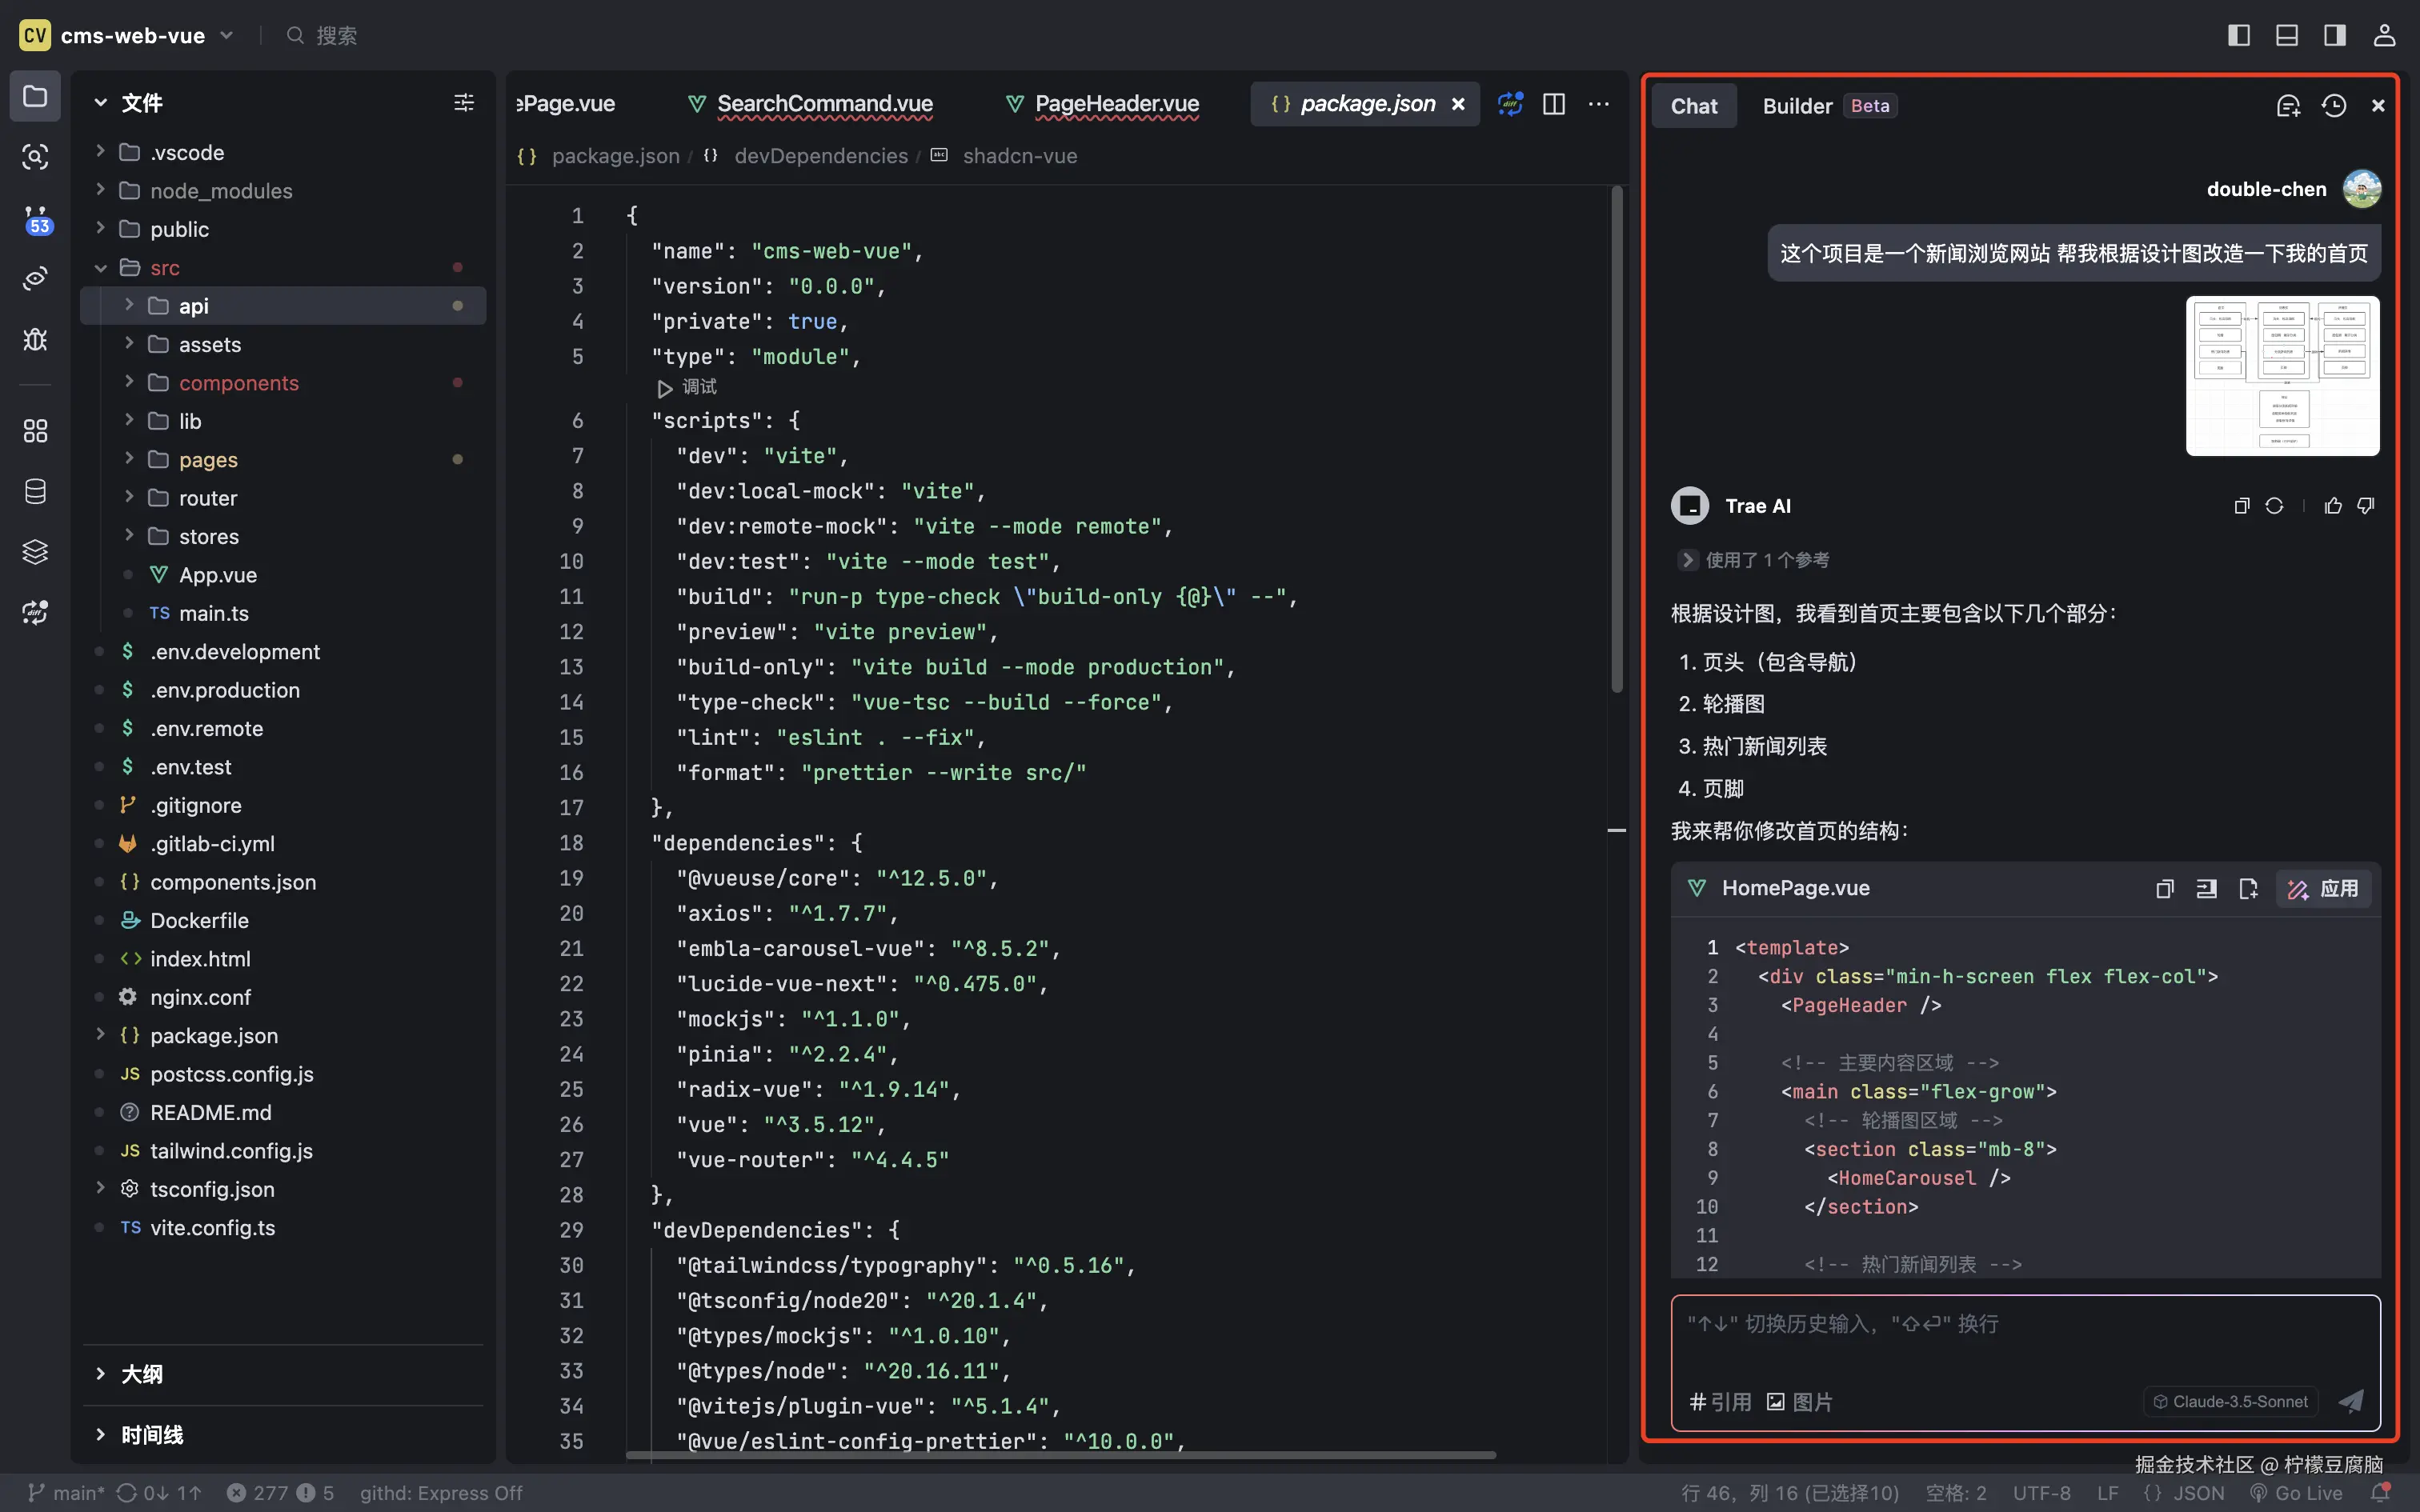The height and width of the screenshot is (1512, 2420).
Task: Copy HomePage.vue code block
Action: click(2165, 889)
